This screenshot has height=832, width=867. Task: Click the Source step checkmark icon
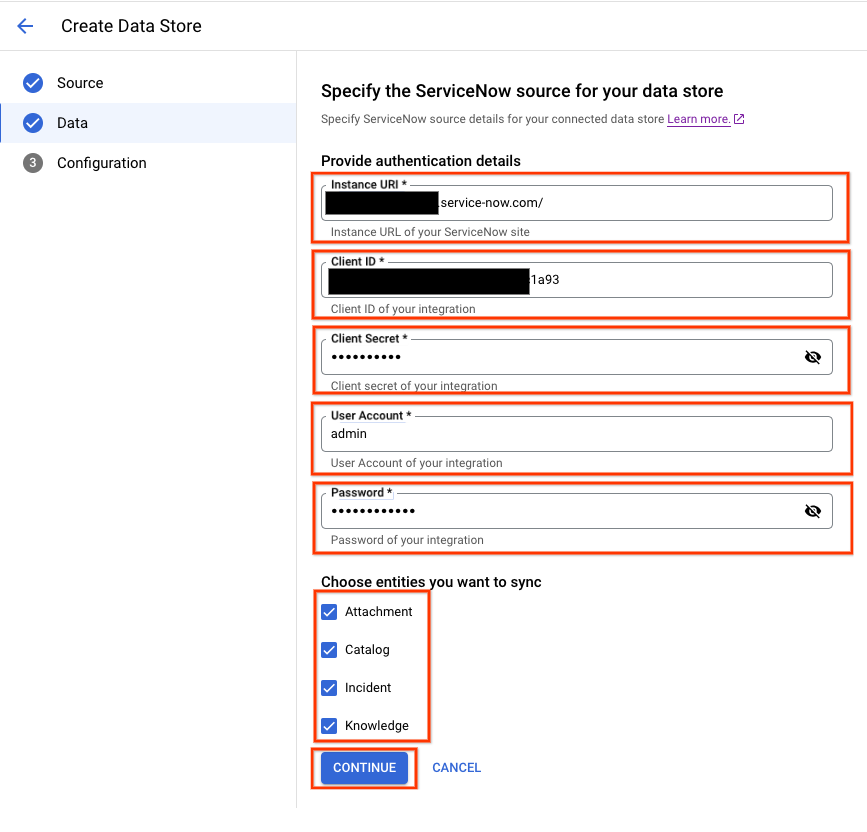33,83
